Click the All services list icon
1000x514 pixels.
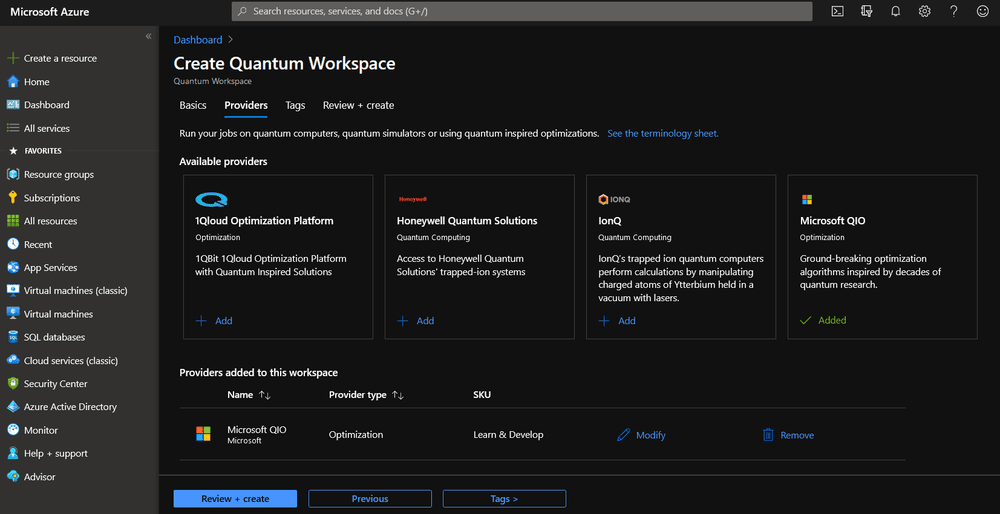[x=13, y=128]
